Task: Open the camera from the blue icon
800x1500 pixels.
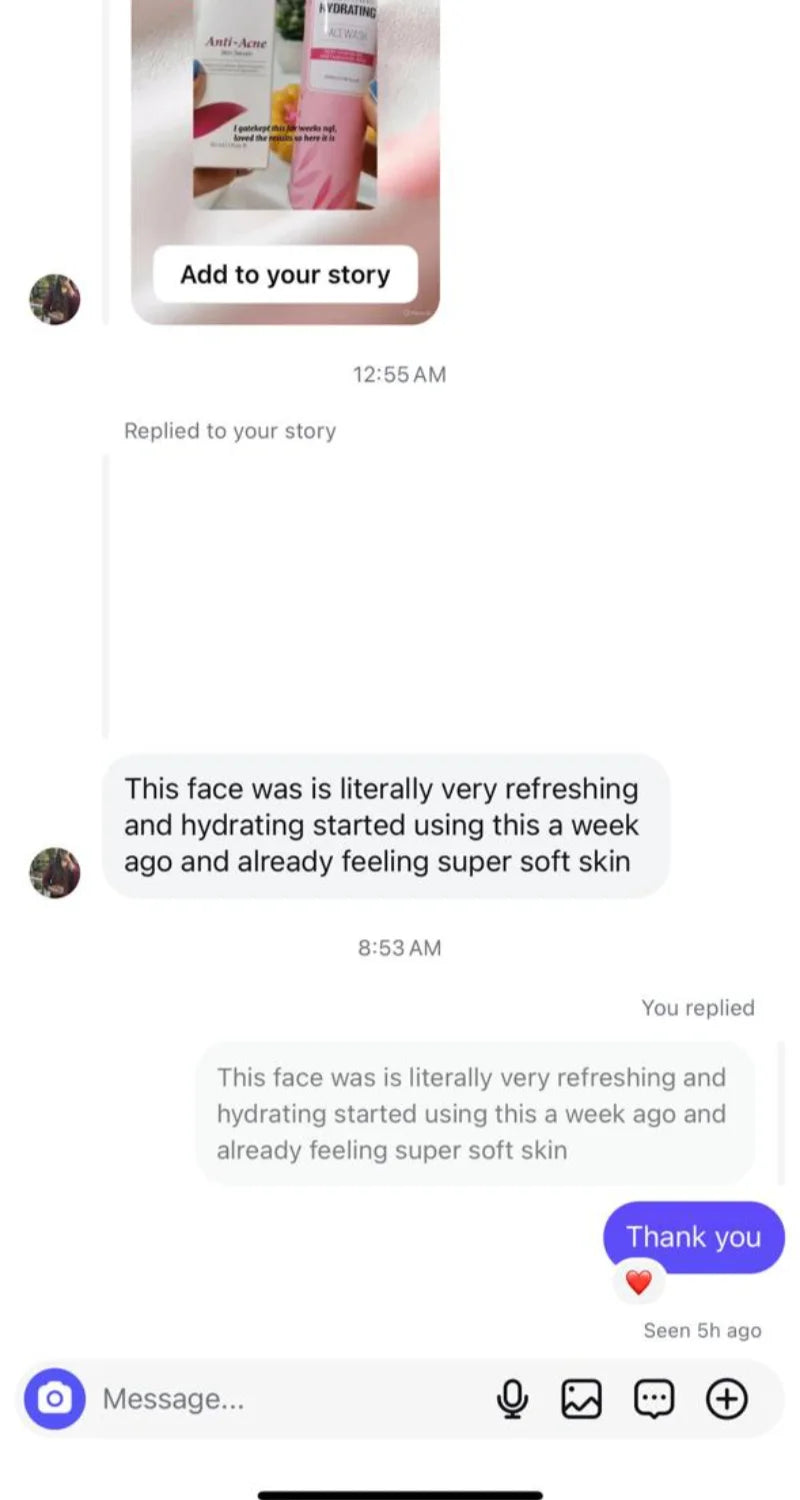Action: tap(54, 1398)
